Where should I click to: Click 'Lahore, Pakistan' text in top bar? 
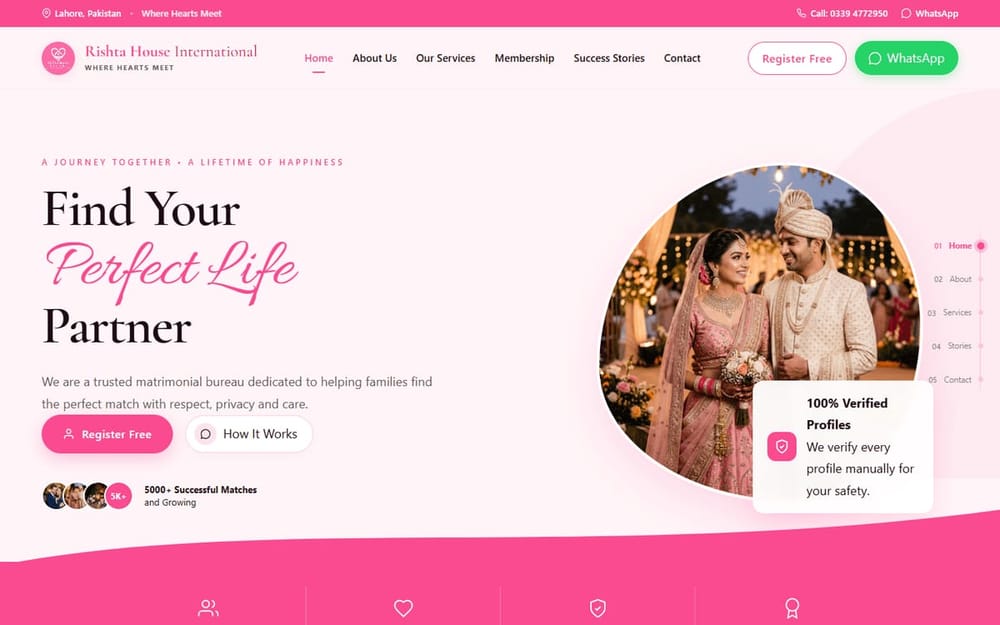(87, 13)
